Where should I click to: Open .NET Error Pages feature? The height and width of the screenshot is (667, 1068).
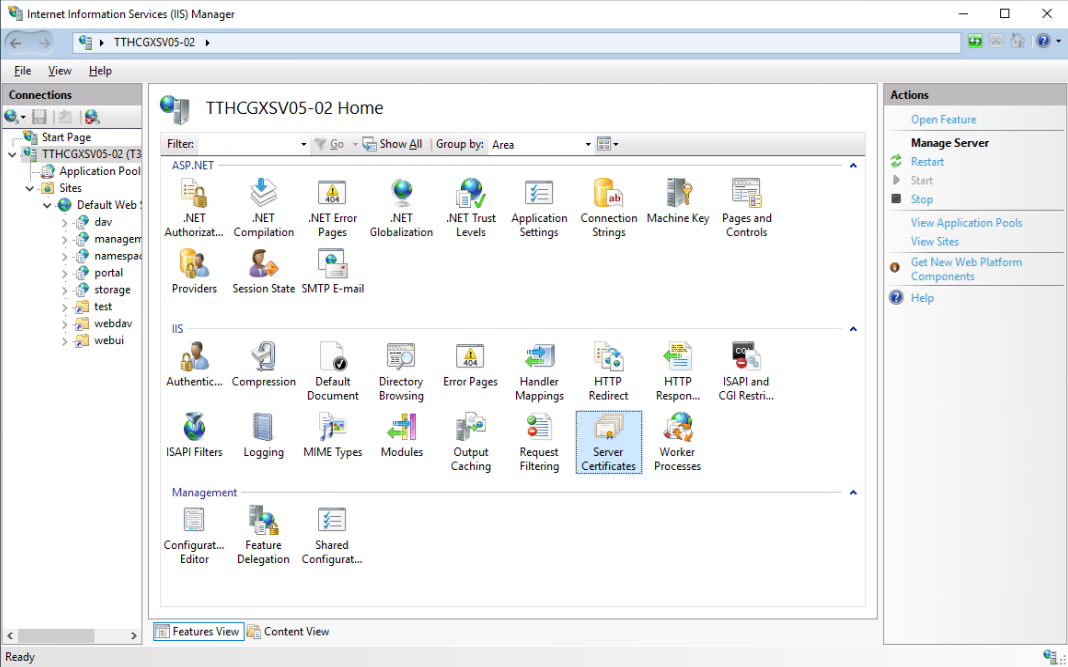point(332,207)
